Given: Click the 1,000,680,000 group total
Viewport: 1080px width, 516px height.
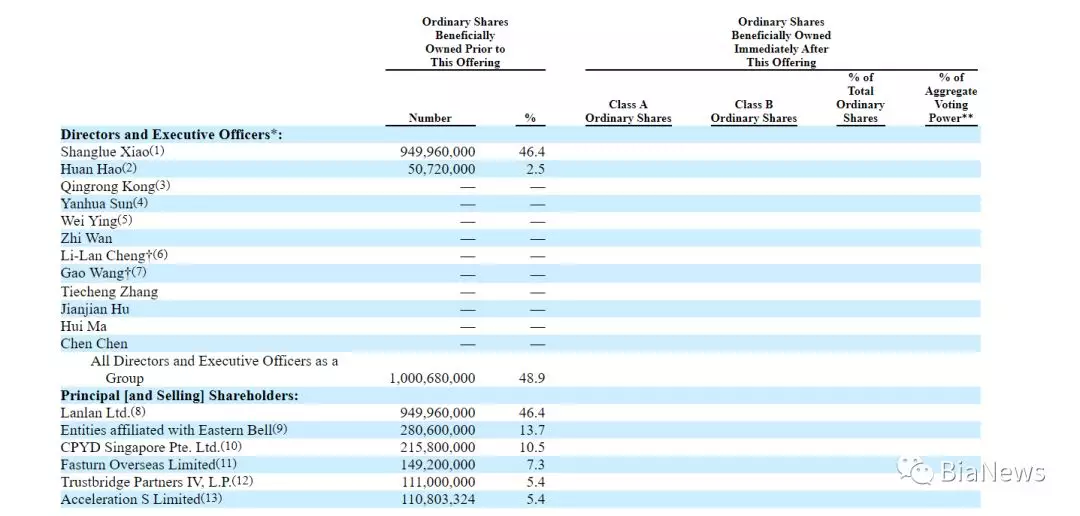Looking at the screenshot, I should 432,378.
